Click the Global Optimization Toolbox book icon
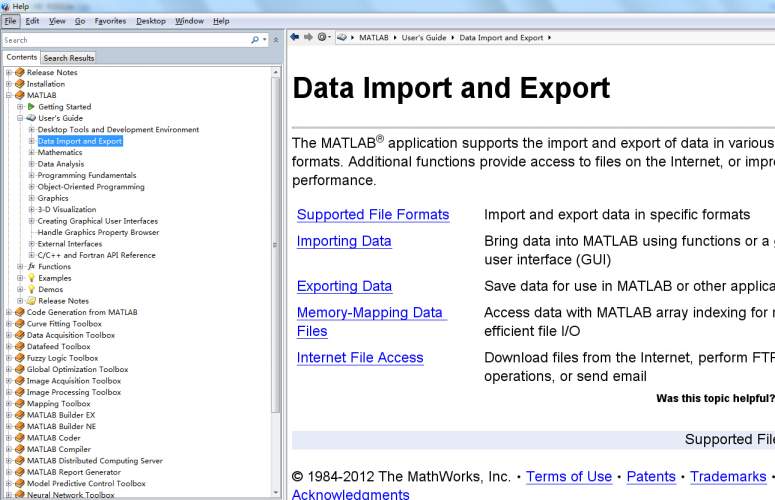The image size is (775, 500). [20, 369]
